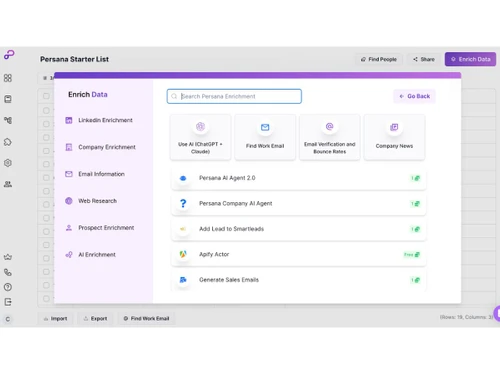Click the Apify Actor icon
The width and height of the screenshot is (500, 375).
pos(183,254)
